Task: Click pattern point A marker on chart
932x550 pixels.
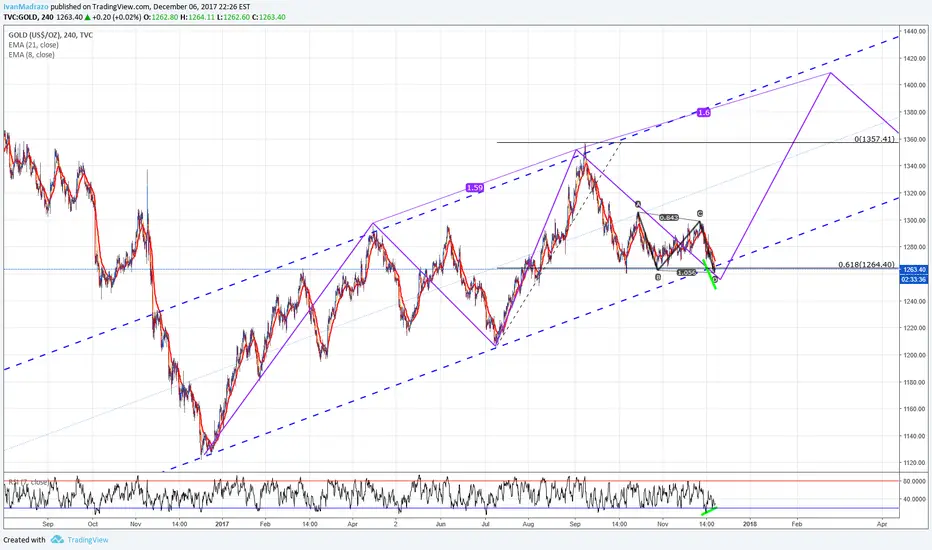Action: 638,205
